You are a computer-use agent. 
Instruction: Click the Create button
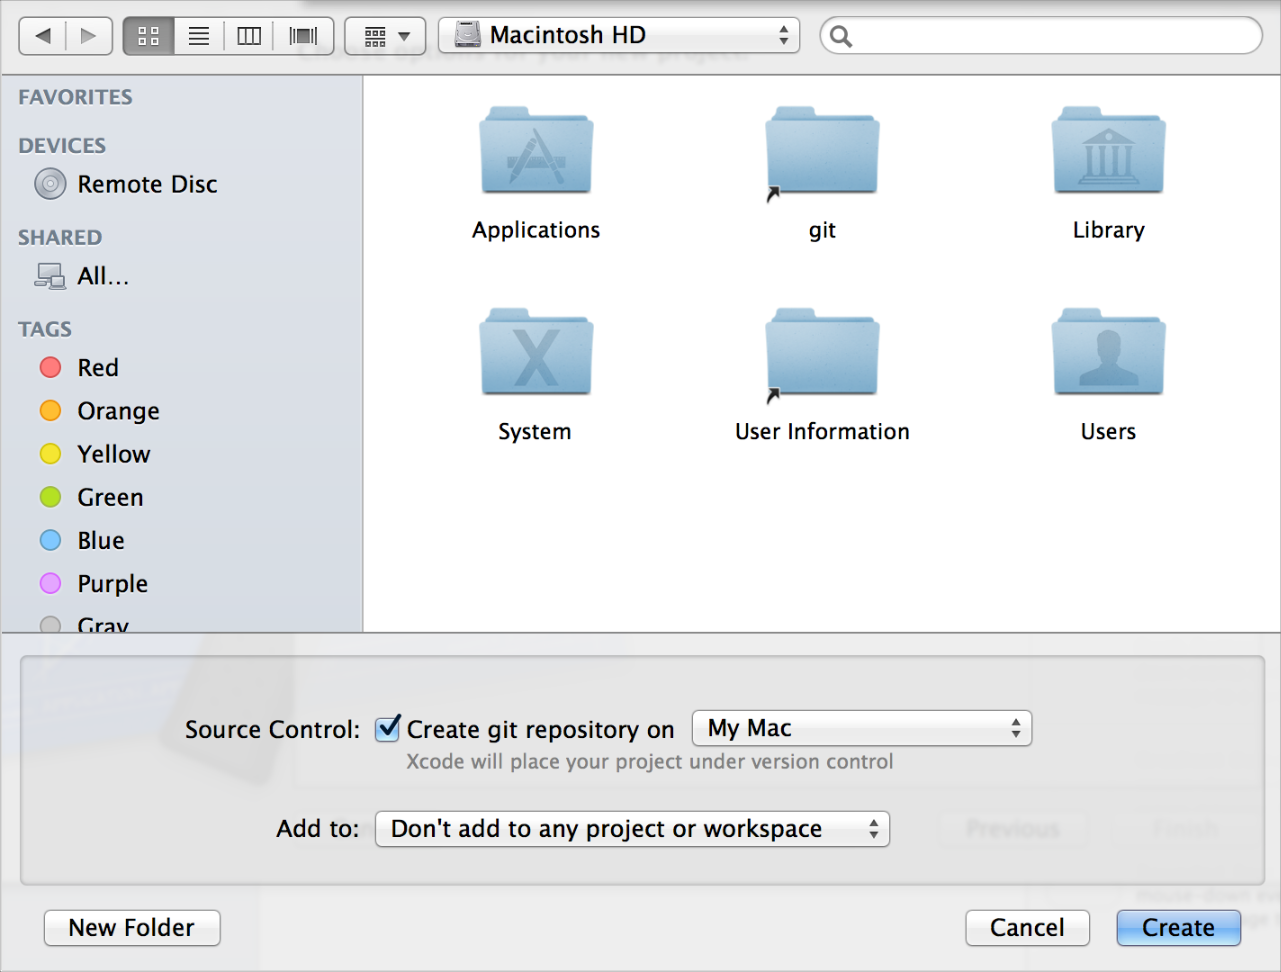(x=1178, y=928)
